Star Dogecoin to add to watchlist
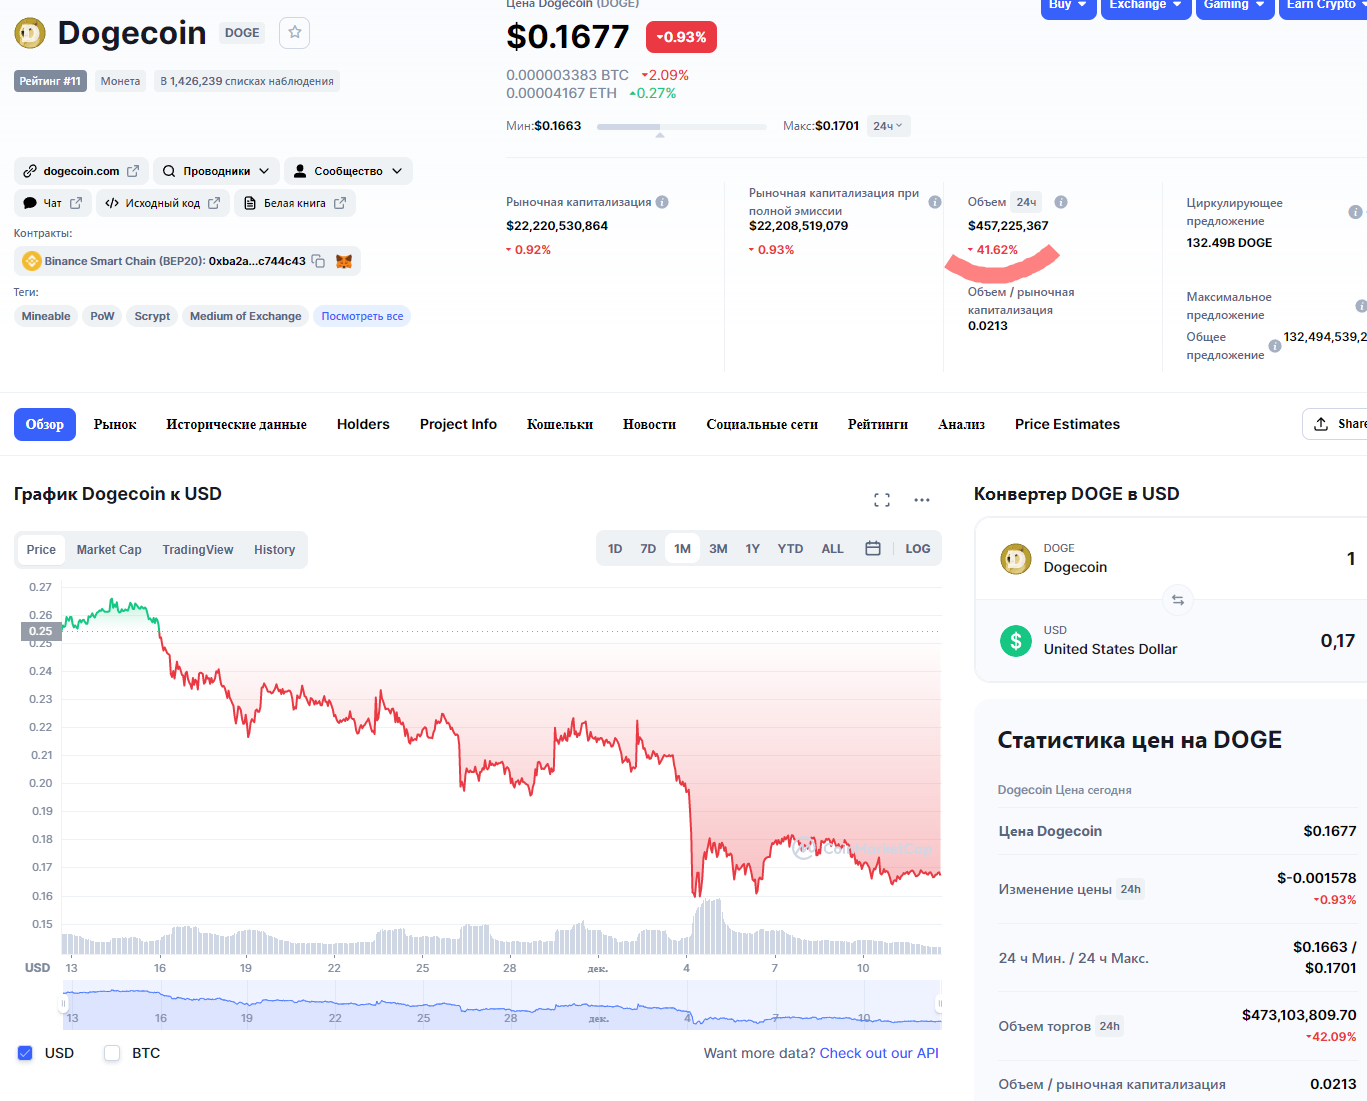 [294, 33]
